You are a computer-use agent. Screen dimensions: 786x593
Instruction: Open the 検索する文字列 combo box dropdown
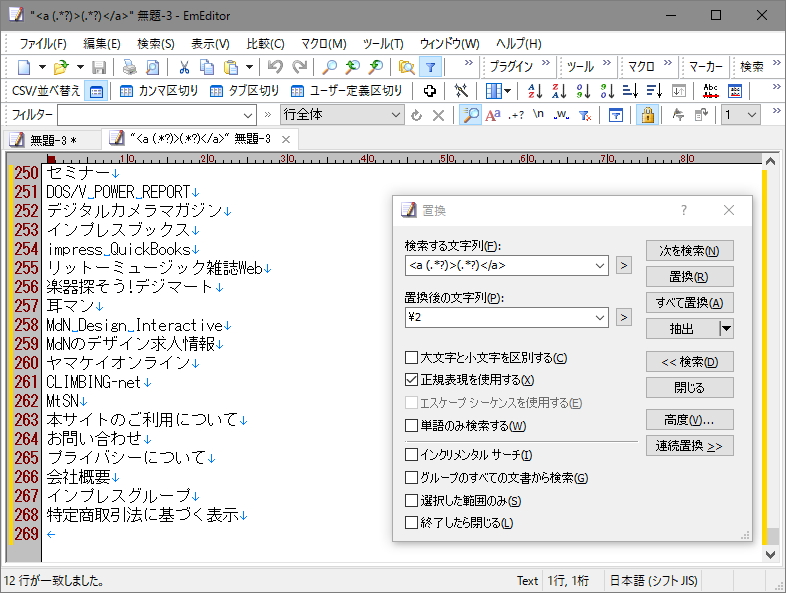[600, 266]
